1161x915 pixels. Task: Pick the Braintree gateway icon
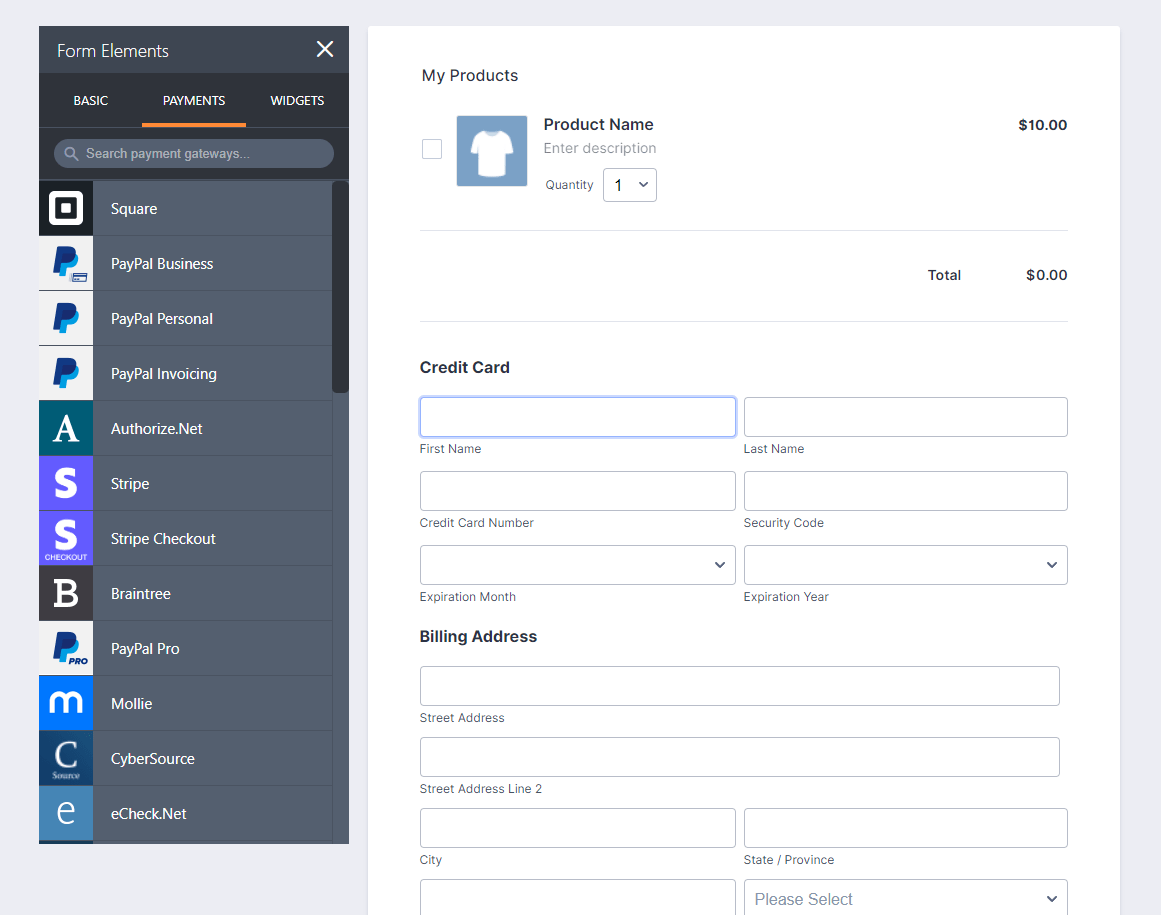tap(66, 594)
